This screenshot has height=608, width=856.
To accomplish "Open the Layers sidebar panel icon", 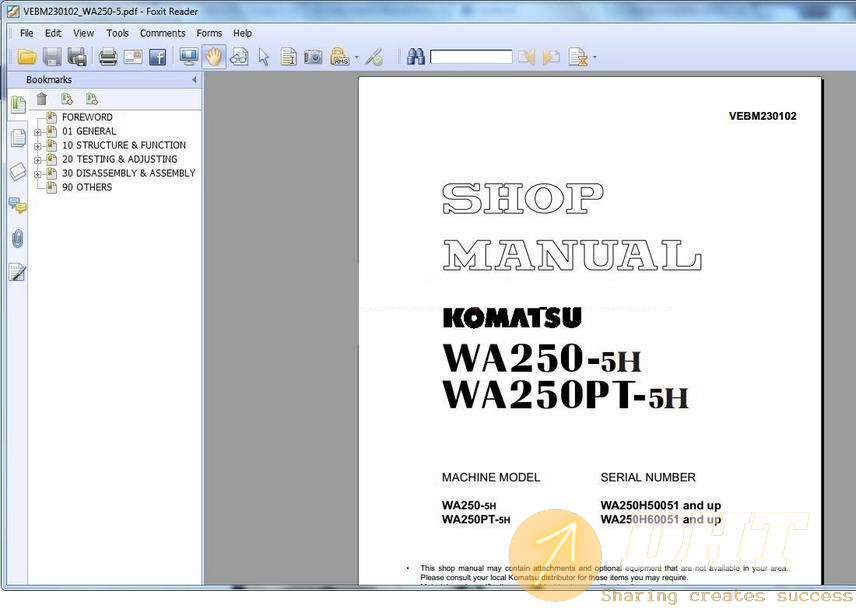I will pos(18,171).
